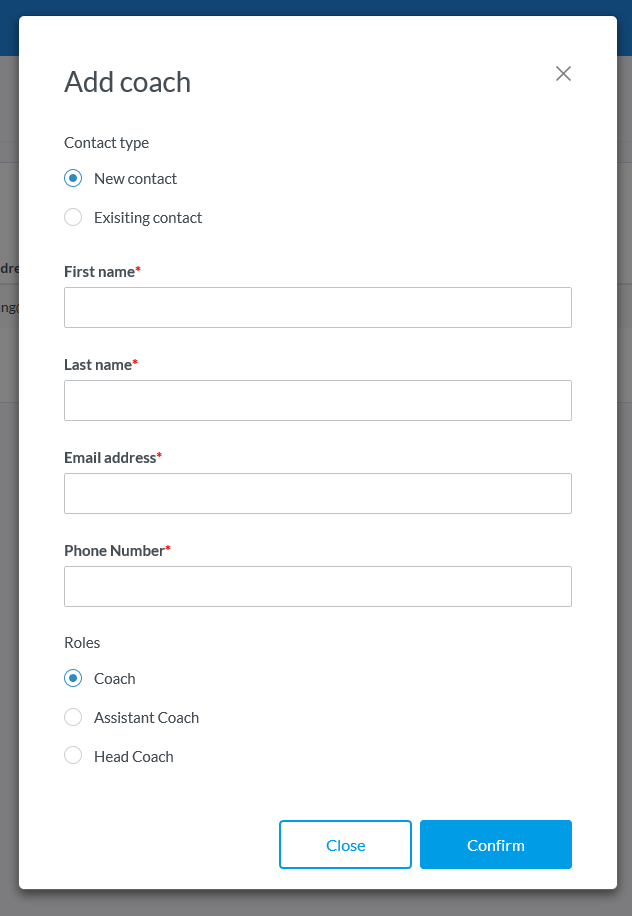Click the Phone Number label text
The width and height of the screenshot is (632, 916).
click(x=114, y=551)
